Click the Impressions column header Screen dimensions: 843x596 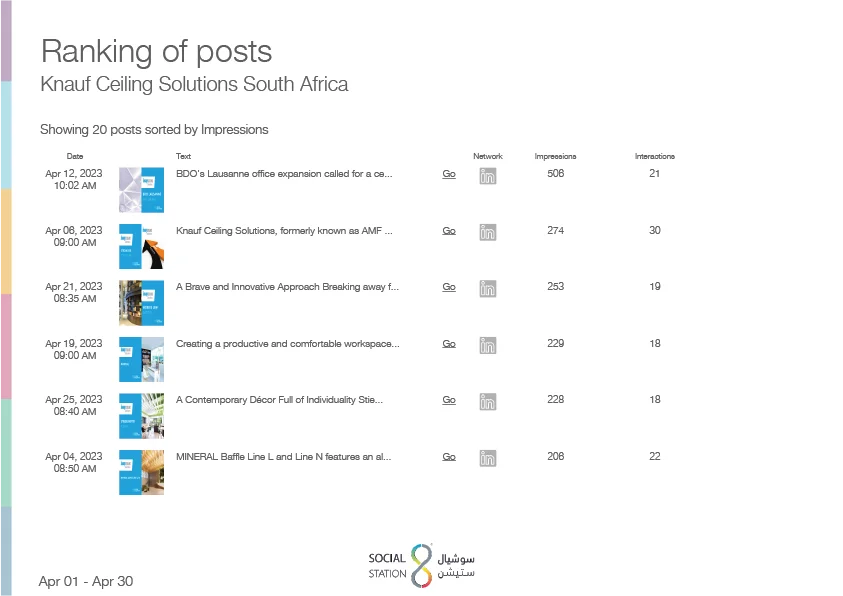coord(555,156)
